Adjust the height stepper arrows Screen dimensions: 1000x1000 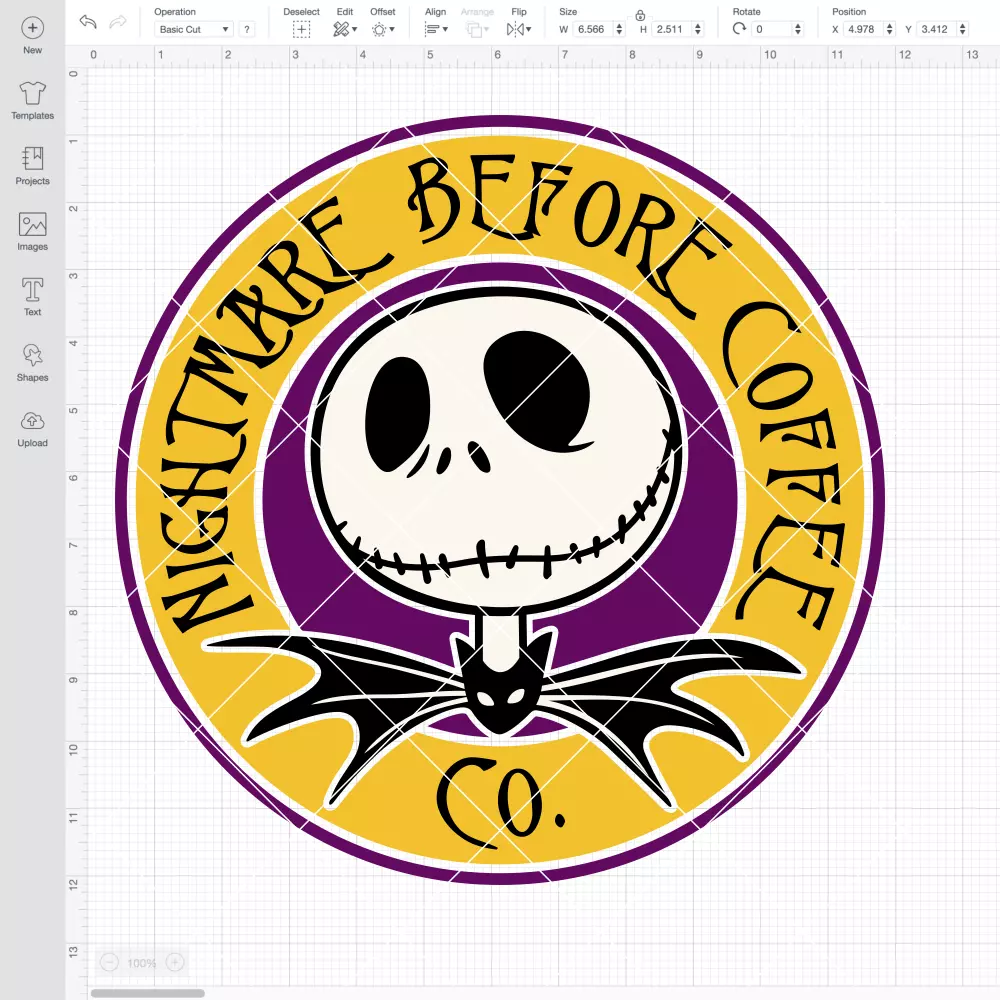(x=698, y=29)
